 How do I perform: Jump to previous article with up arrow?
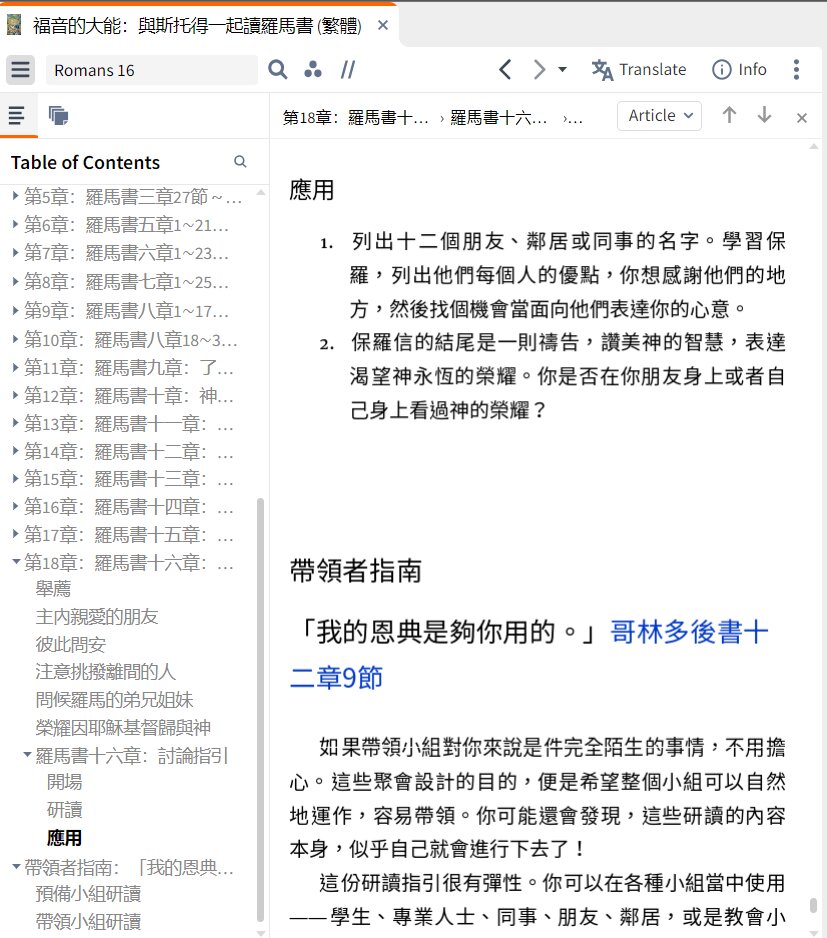(x=729, y=115)
